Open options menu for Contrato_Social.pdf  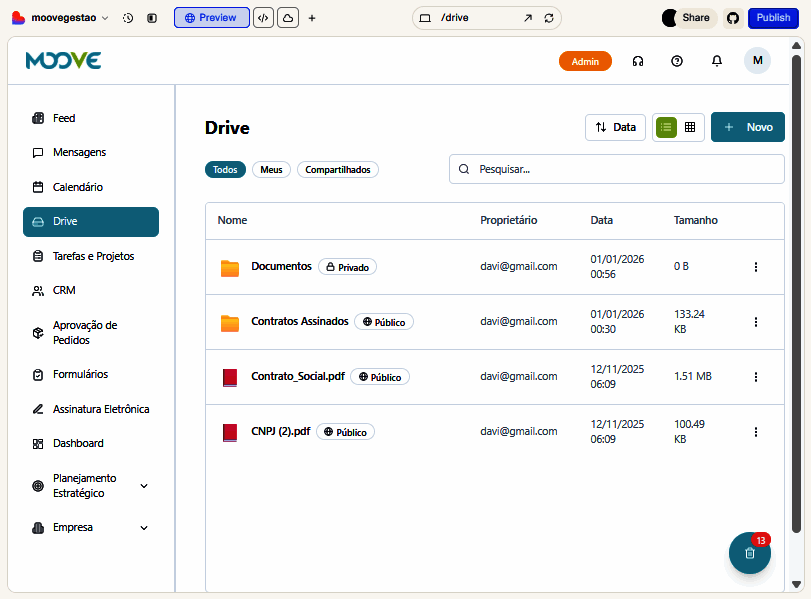(756, 377)
